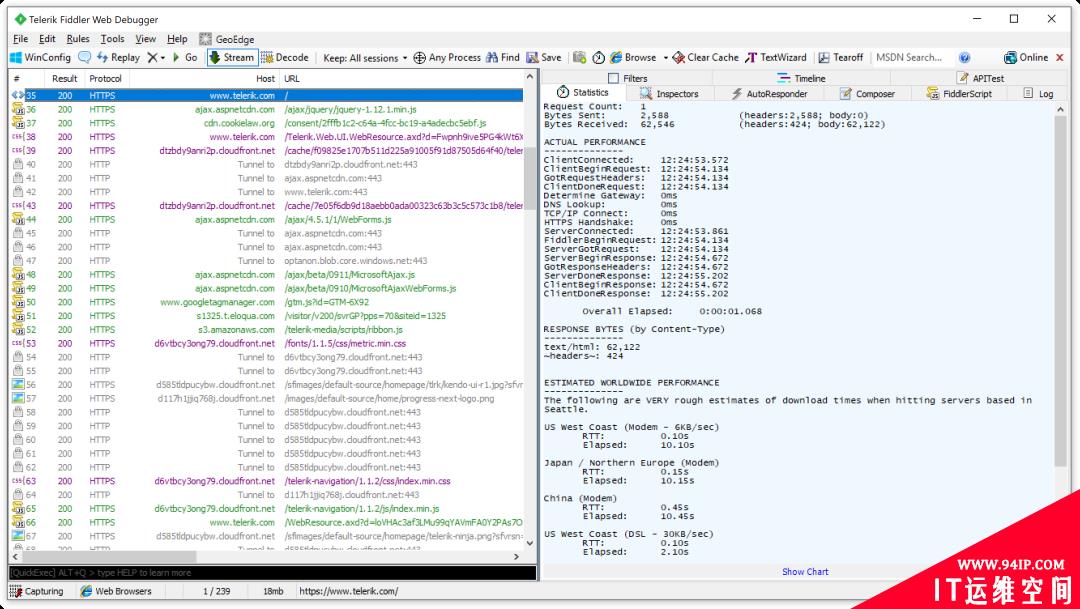Screen dimensions: 1080x609
Task: Click the Statistics panel vertical scrollbar
Action: point(1061,289)
